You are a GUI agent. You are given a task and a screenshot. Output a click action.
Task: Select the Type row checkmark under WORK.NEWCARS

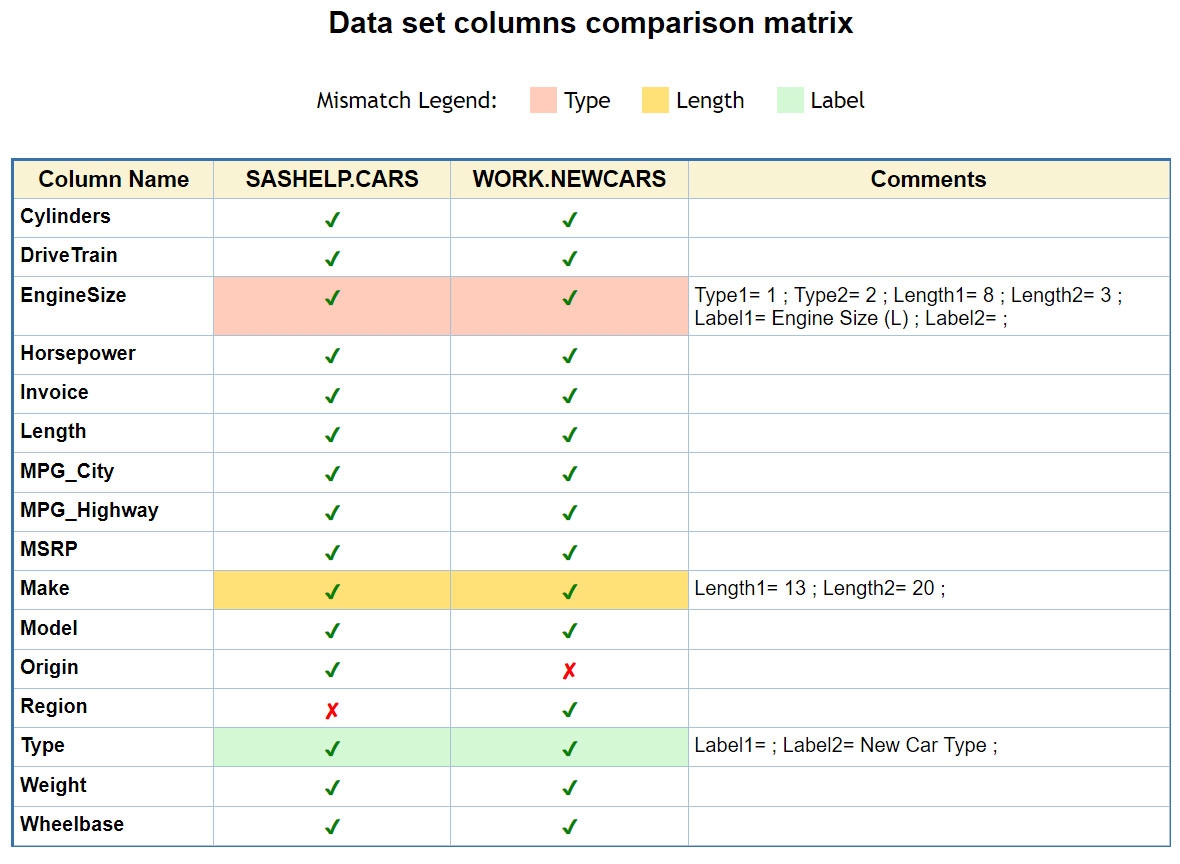[568, 746]
